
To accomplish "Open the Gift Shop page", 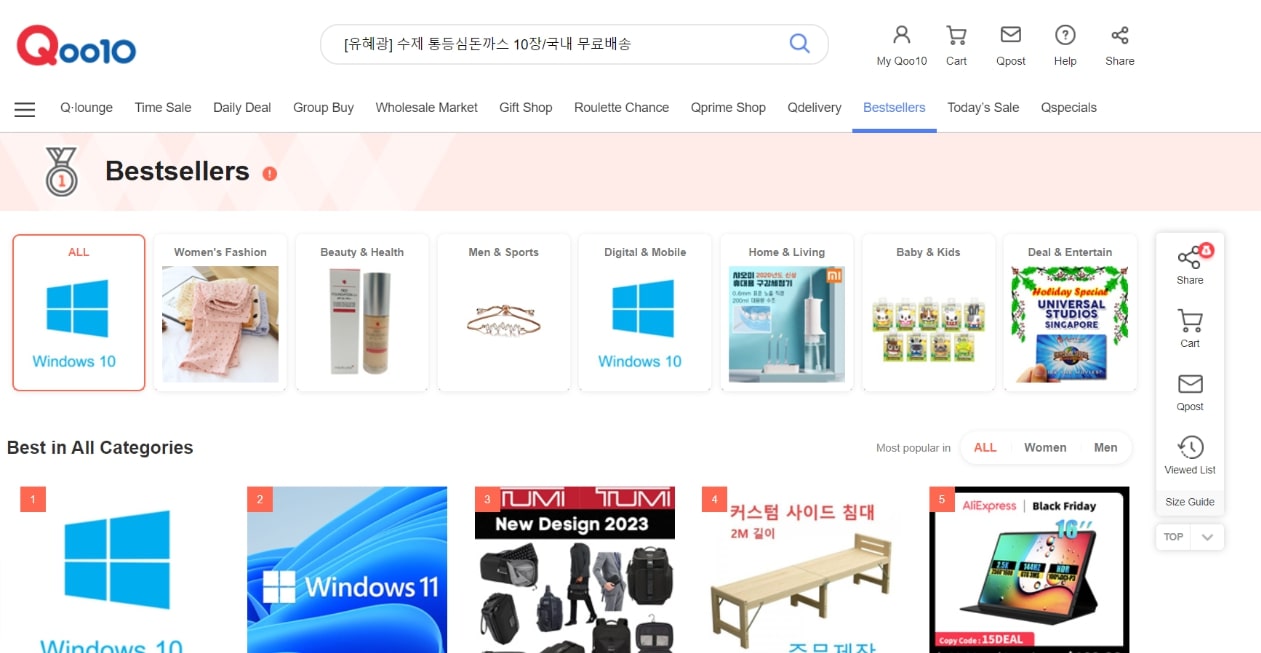I will (x=526, y=107).
